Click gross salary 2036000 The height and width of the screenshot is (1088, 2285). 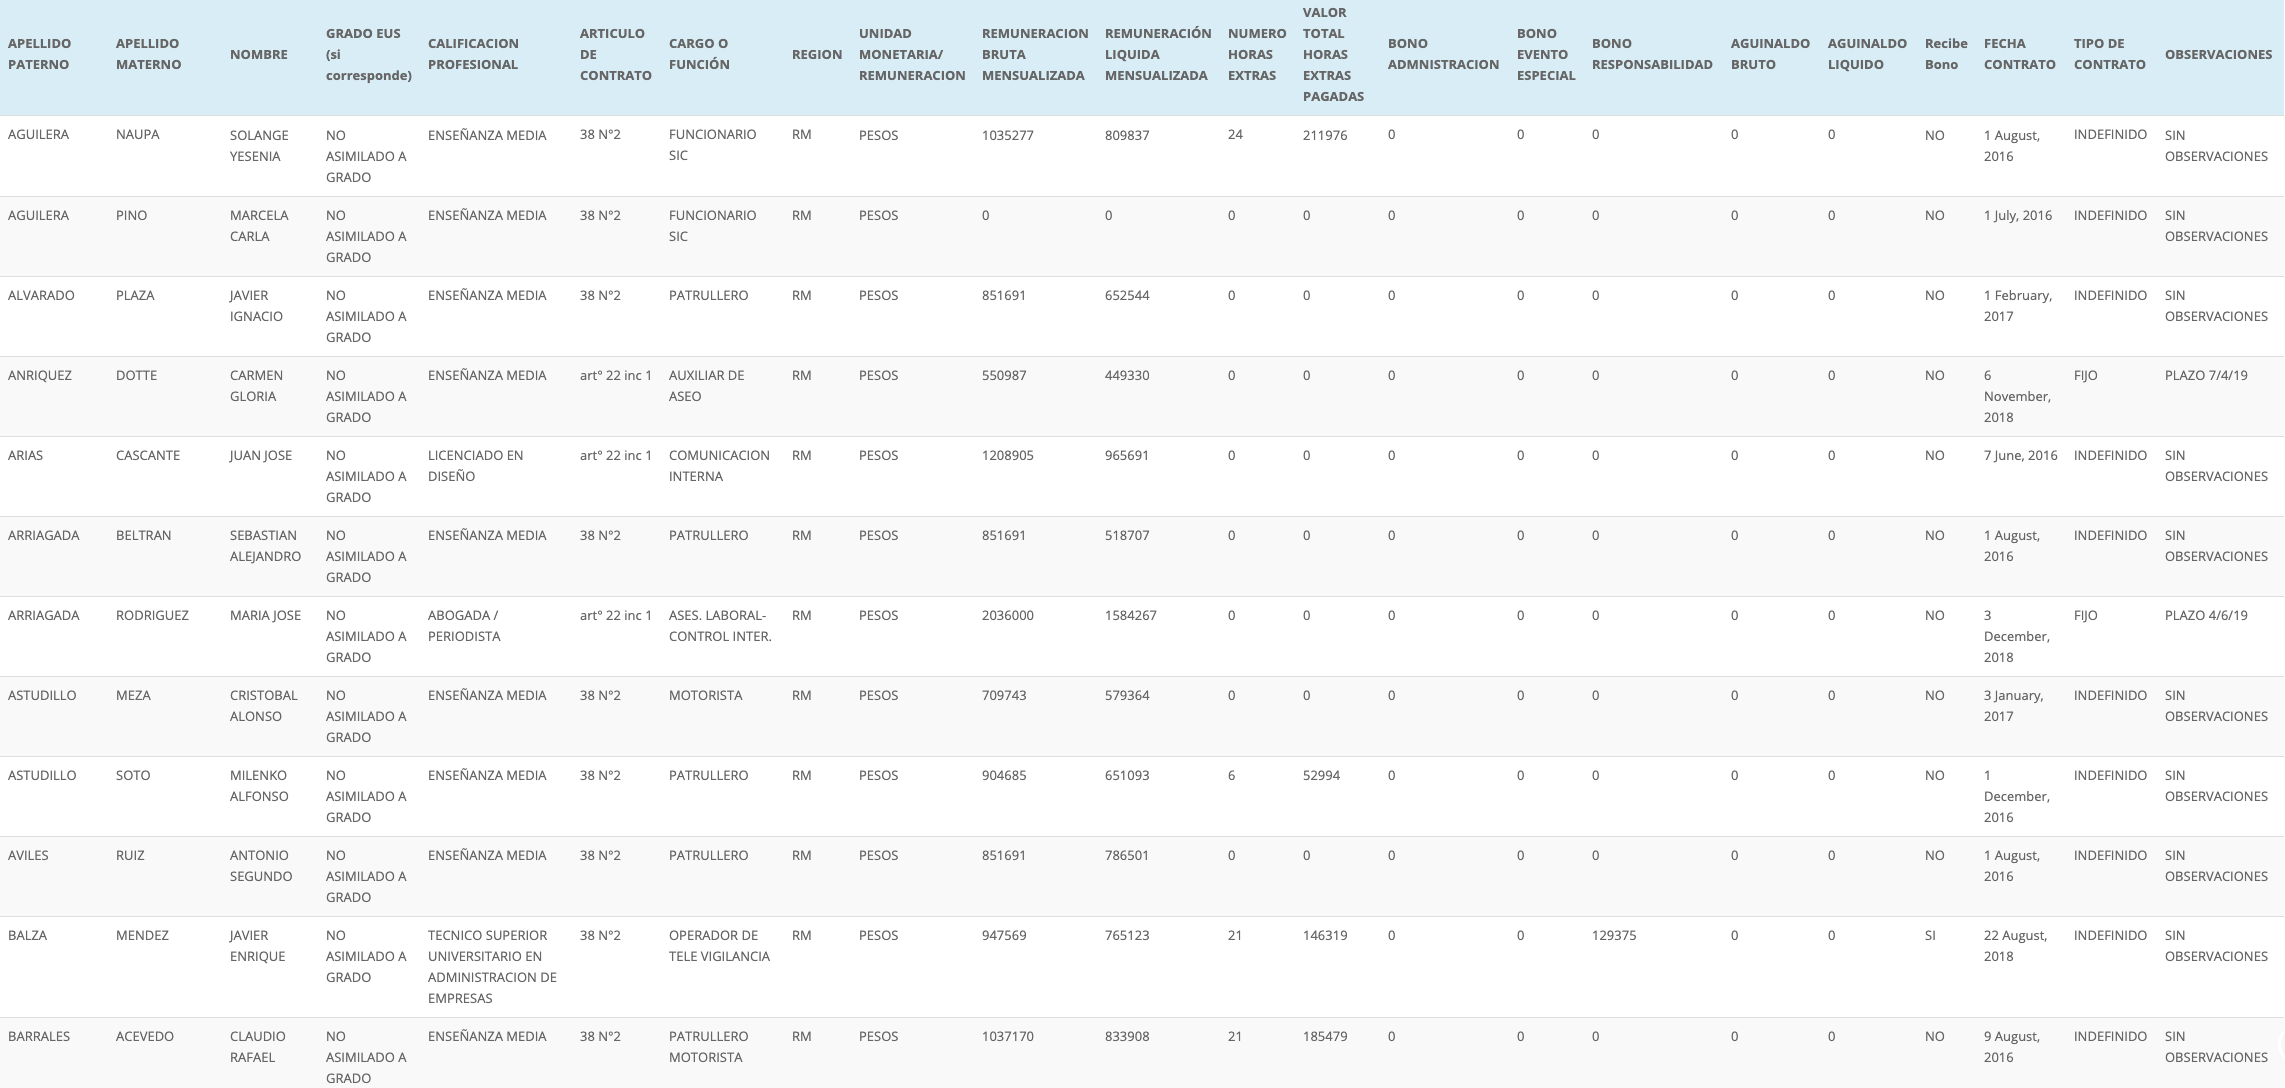point(1008,615)
